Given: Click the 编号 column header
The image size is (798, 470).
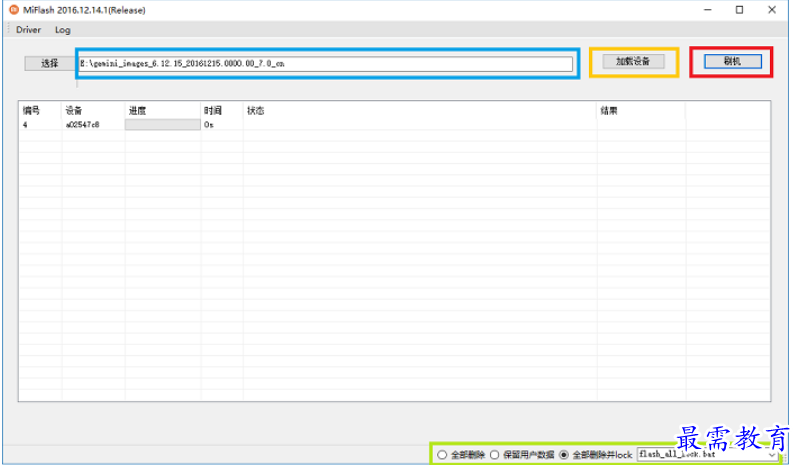Looking at the screenshot, I should (x=31, y=110).
